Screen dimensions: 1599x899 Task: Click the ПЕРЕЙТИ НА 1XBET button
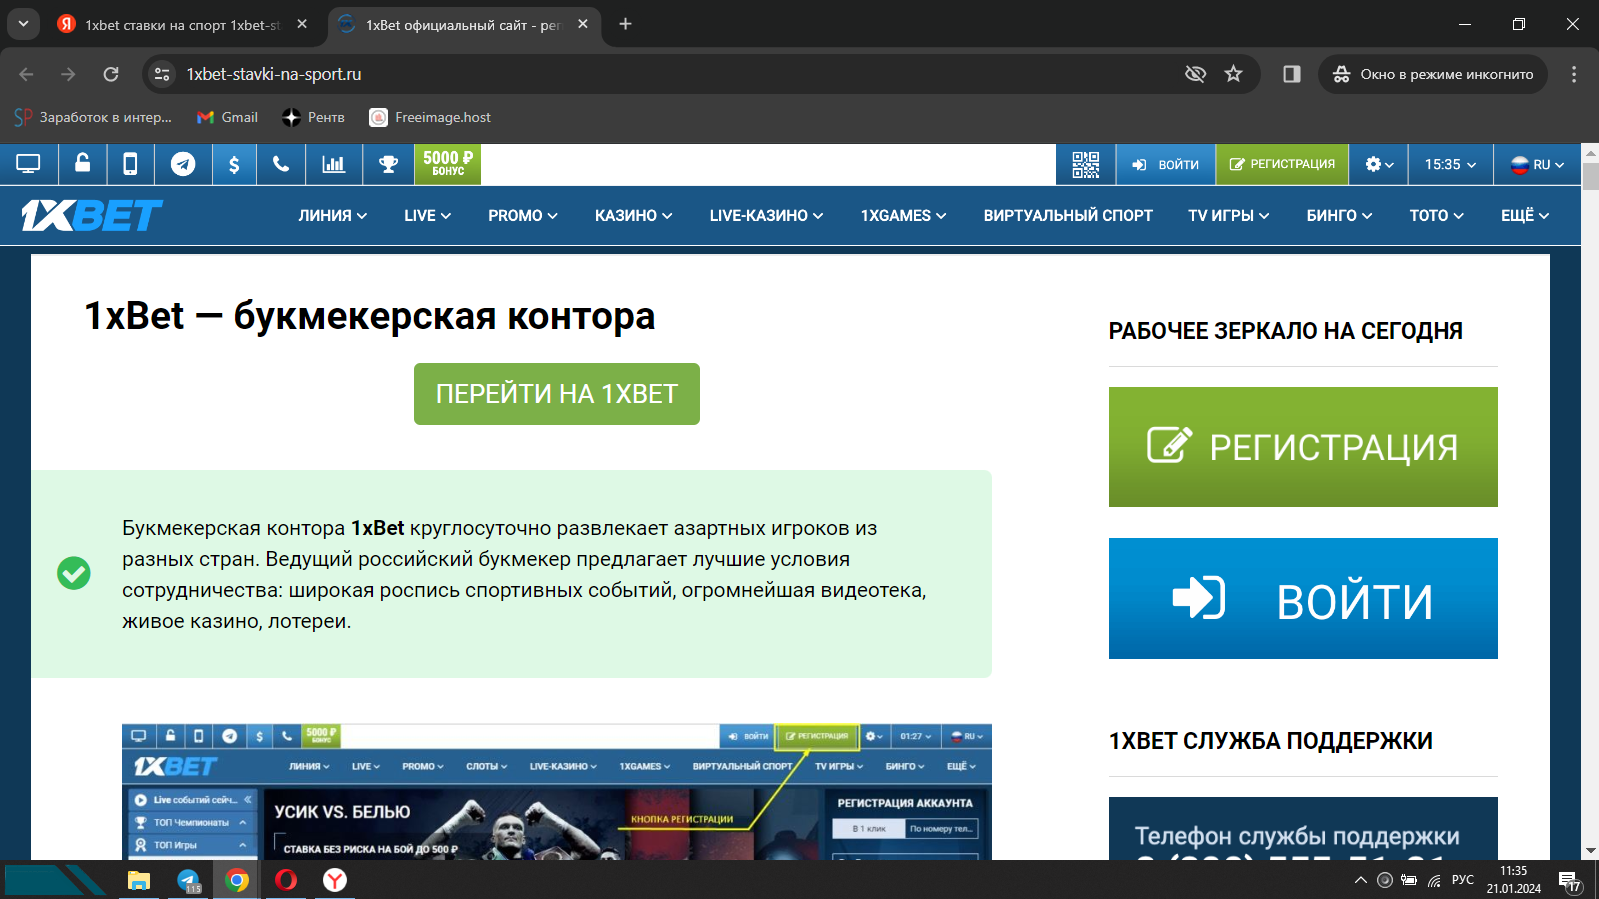coord(557,394)
